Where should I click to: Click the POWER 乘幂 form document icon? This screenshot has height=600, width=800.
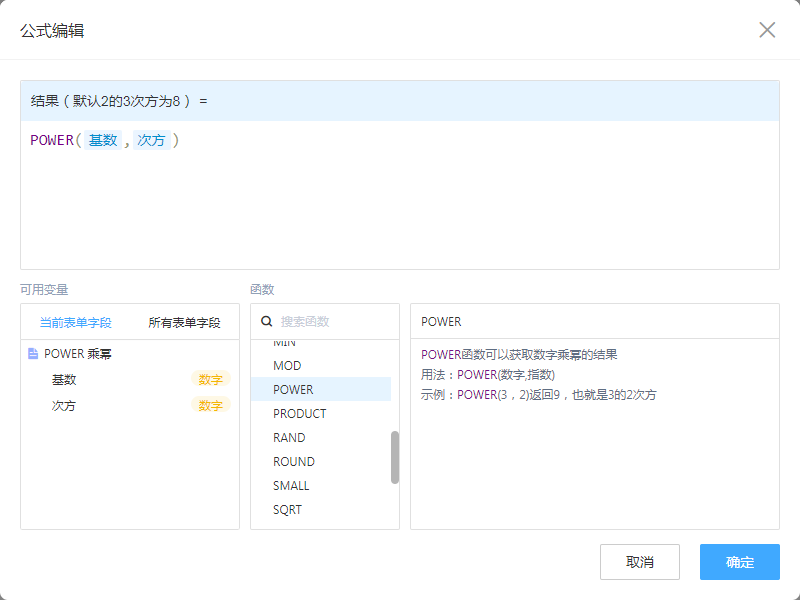tap(33, 354)
